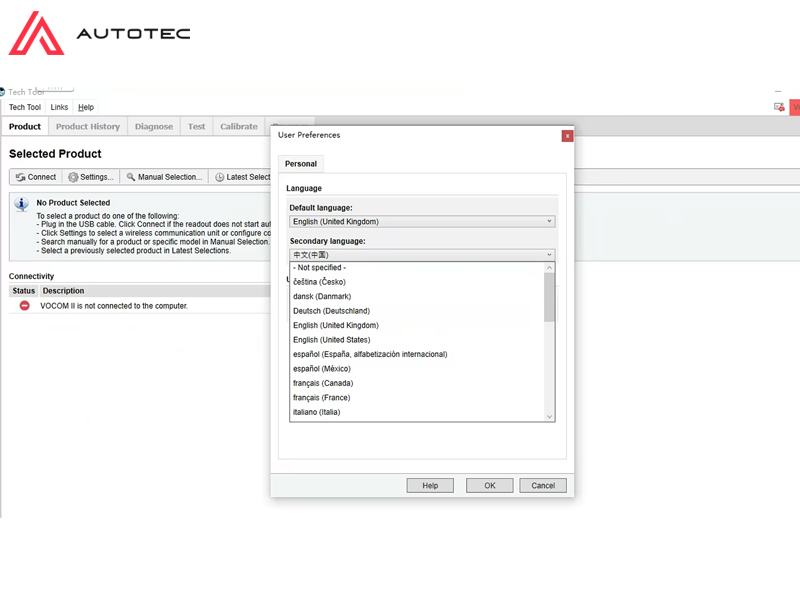Switch to the Diagnose tab
800x600 pixels.
[154, 127]
